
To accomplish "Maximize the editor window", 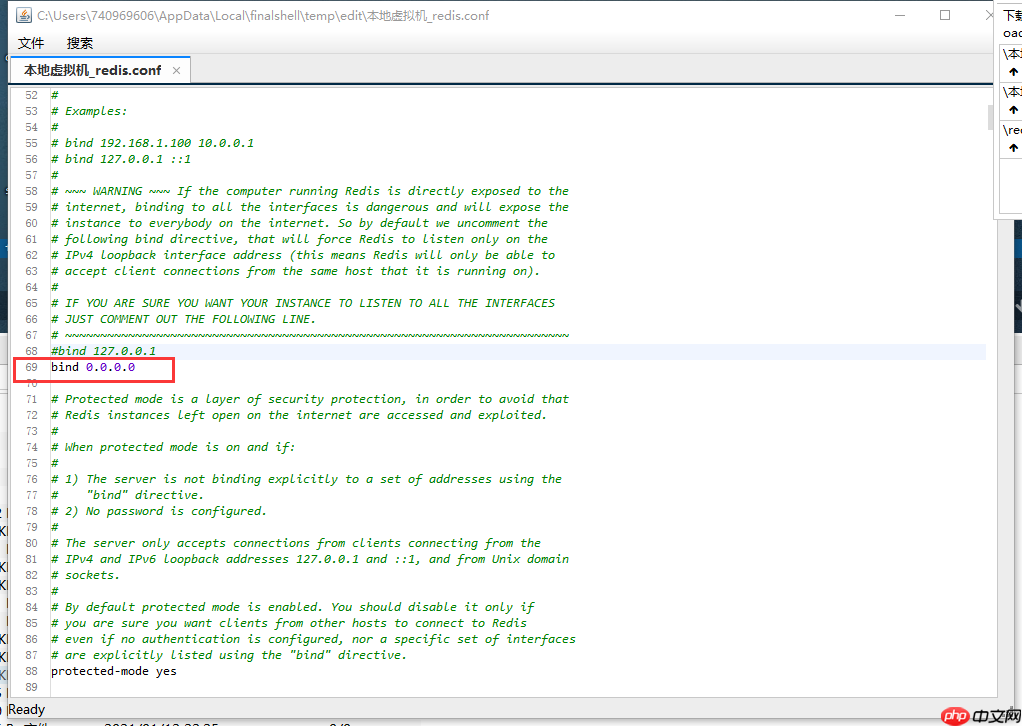I will coord(944,15).
